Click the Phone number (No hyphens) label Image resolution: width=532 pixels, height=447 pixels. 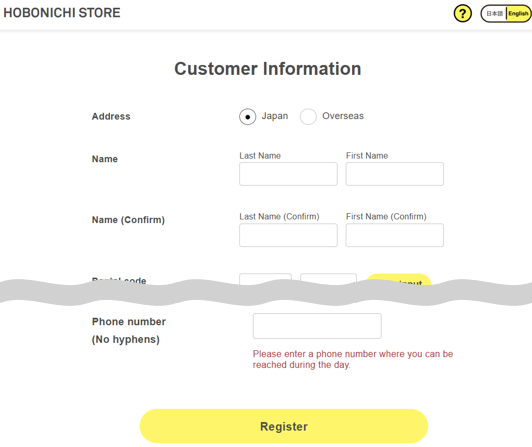(x=129, y=330)
